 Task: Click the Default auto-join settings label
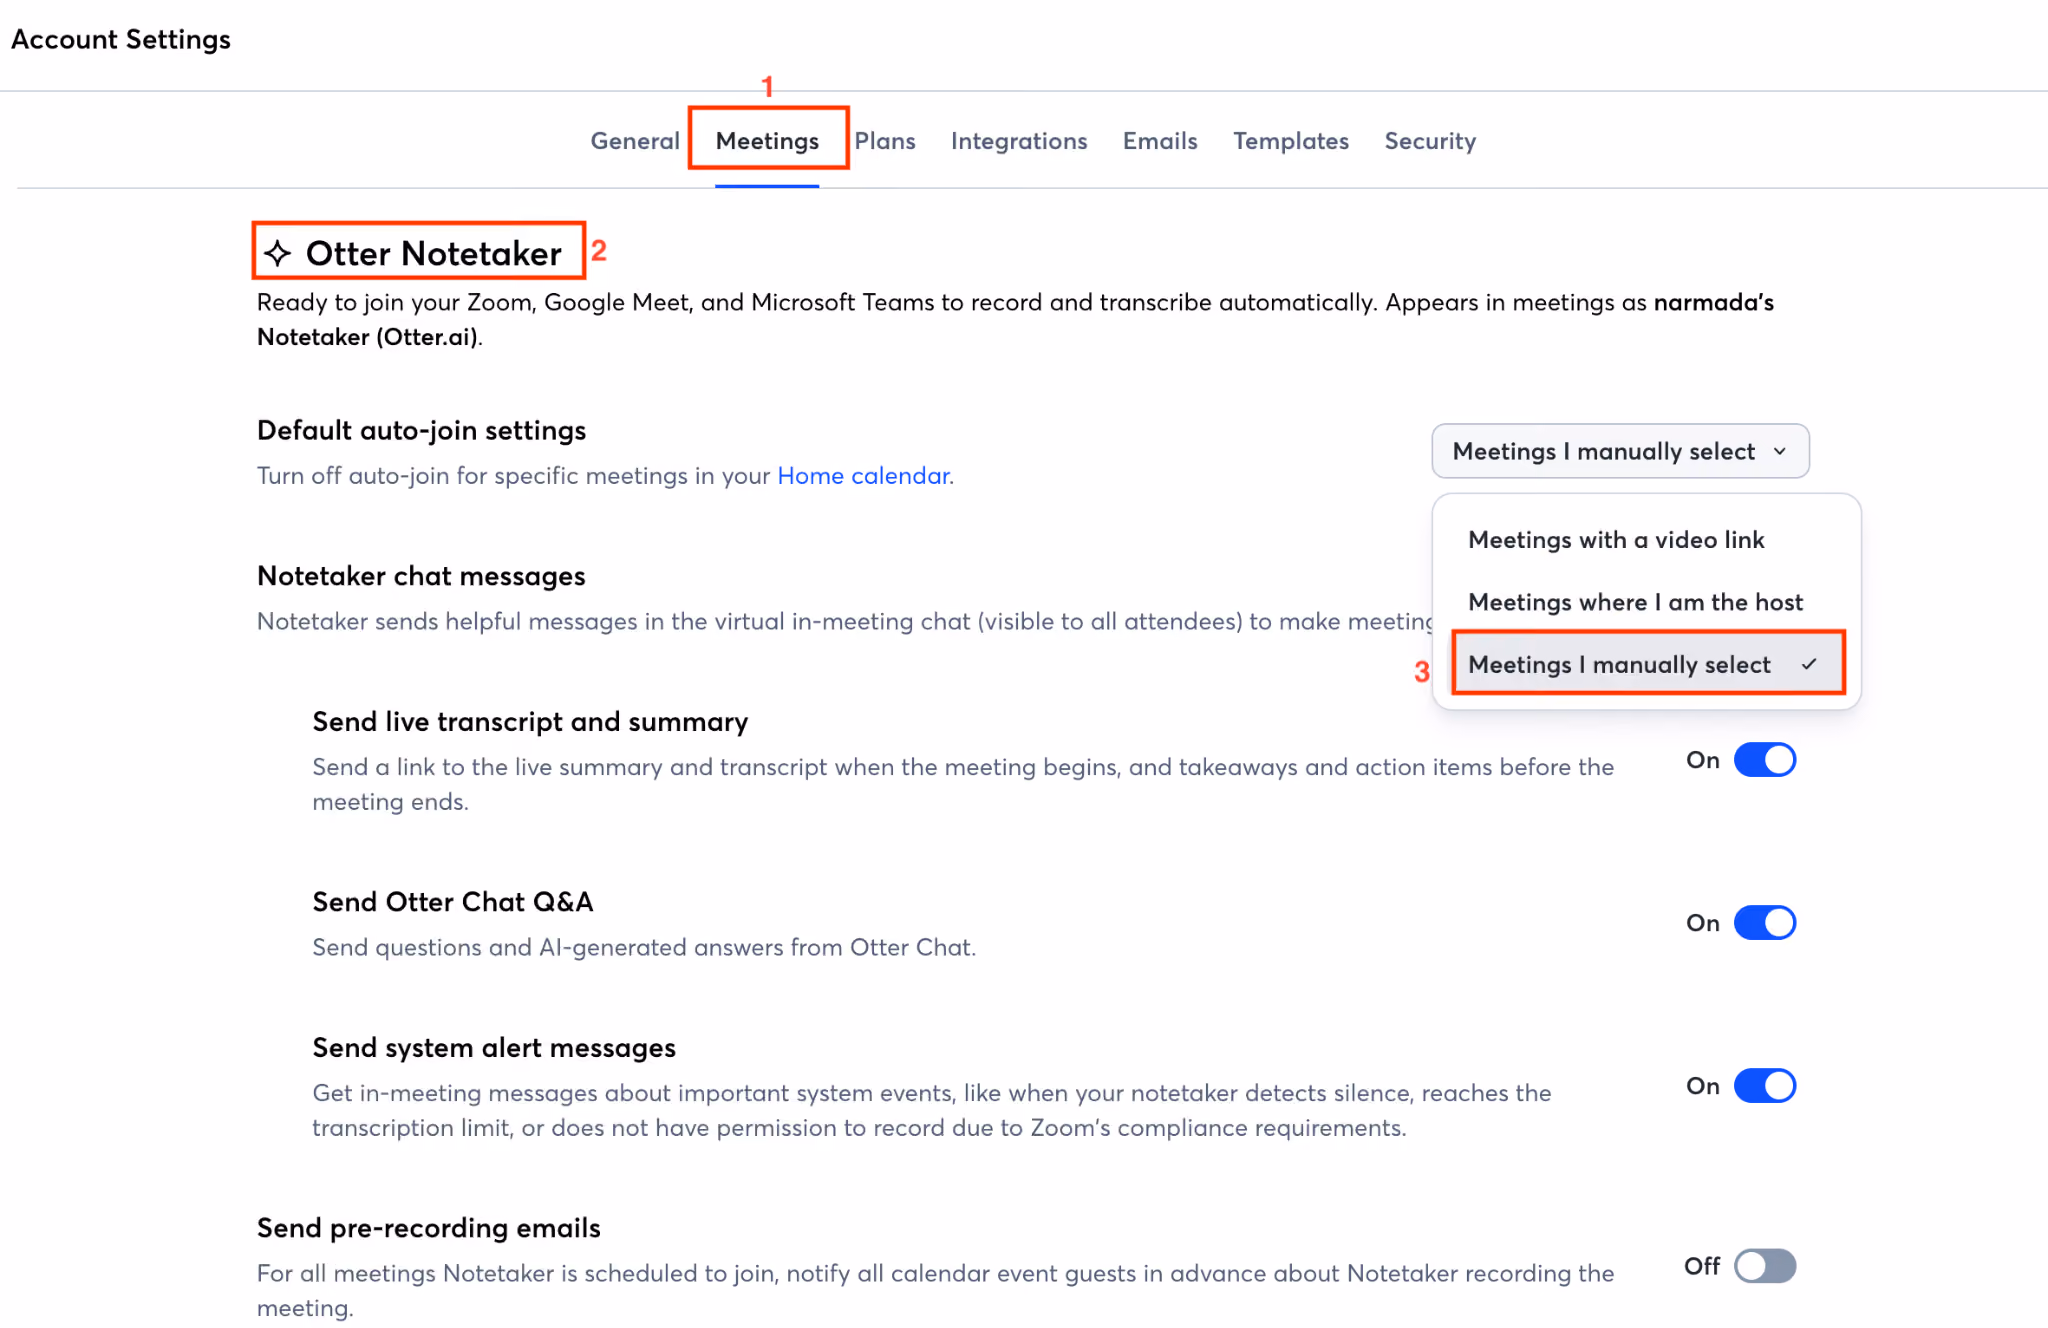coord(421,430)
